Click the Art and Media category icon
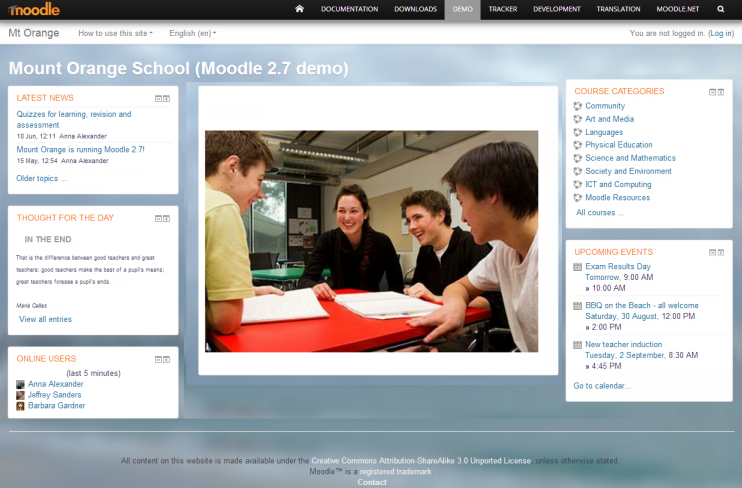This screenshot has height=488, width=742. point(578,119)
